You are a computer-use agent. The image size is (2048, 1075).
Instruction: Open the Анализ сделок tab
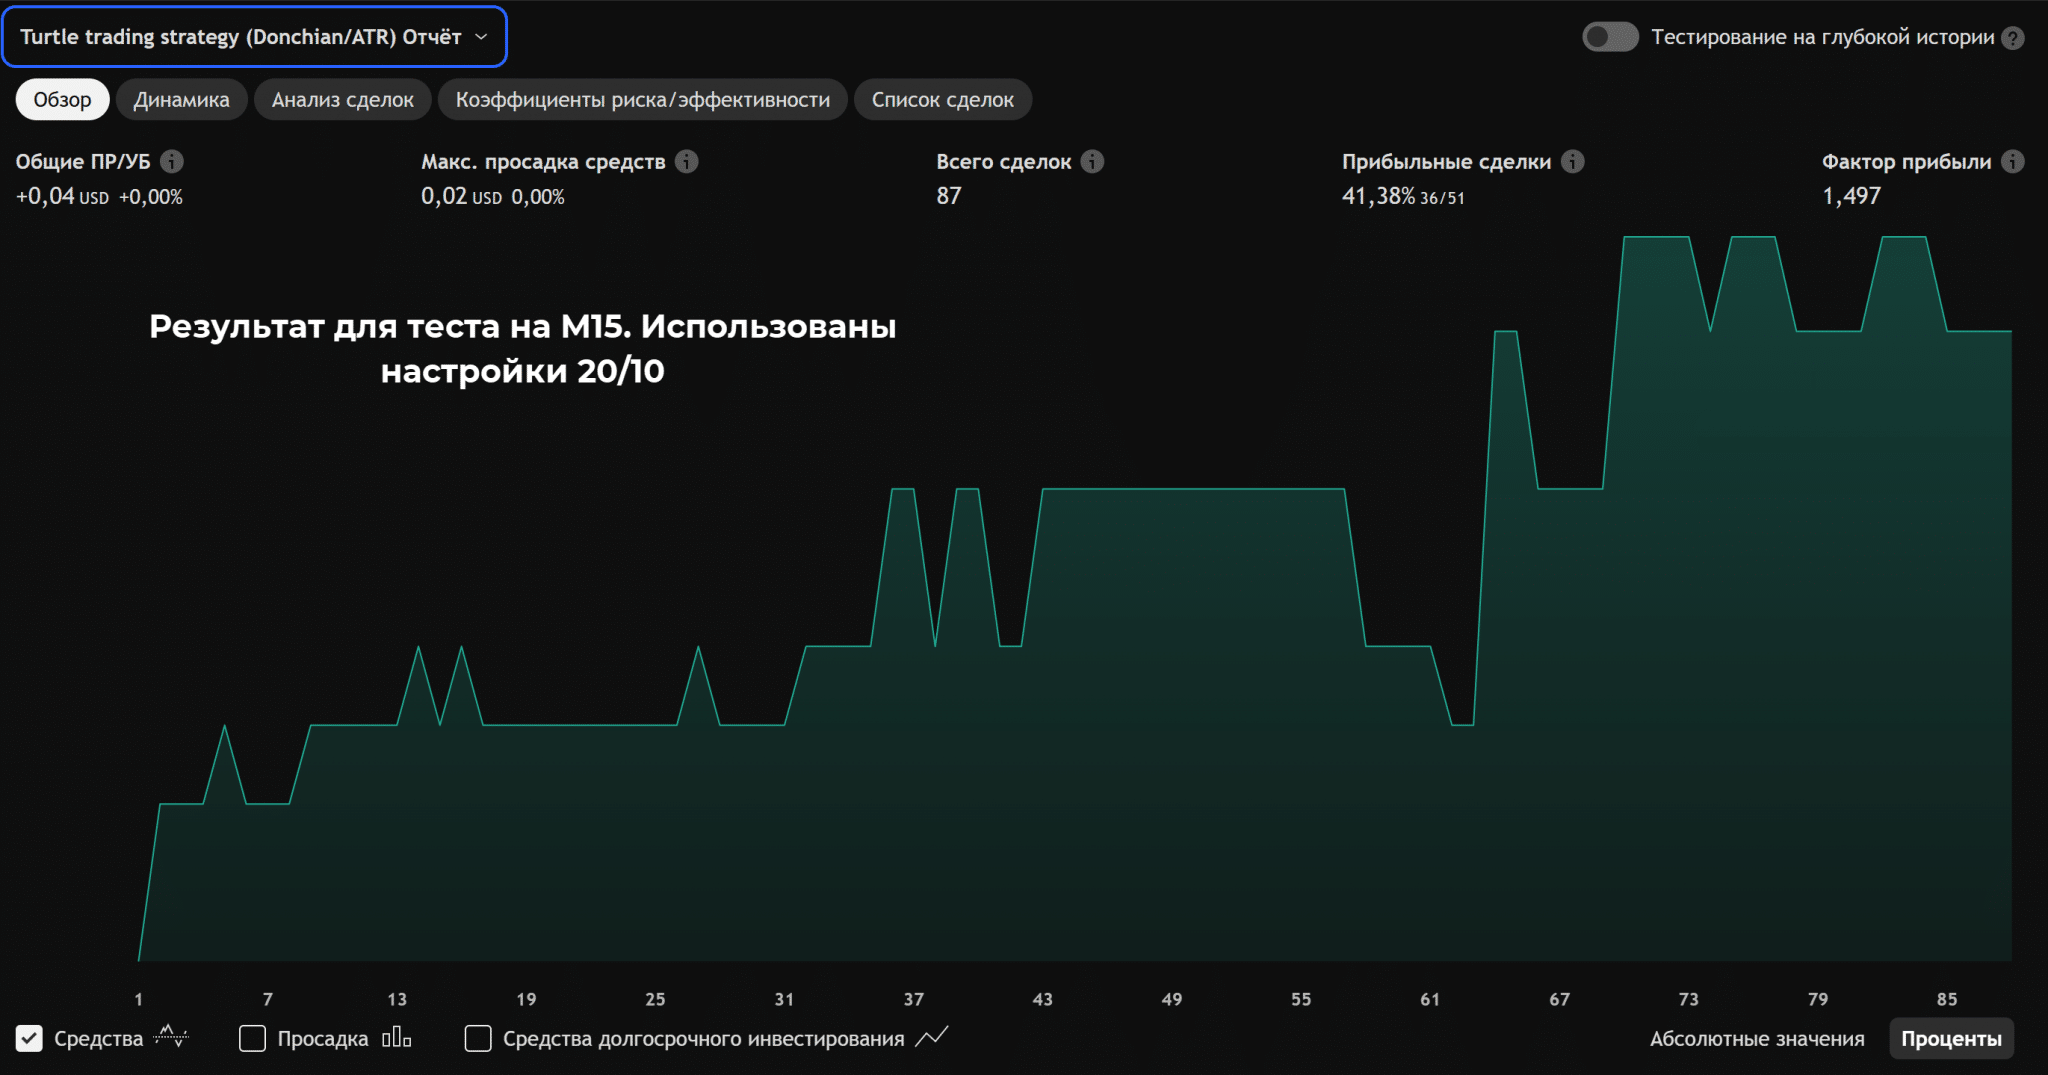(342, 100)
